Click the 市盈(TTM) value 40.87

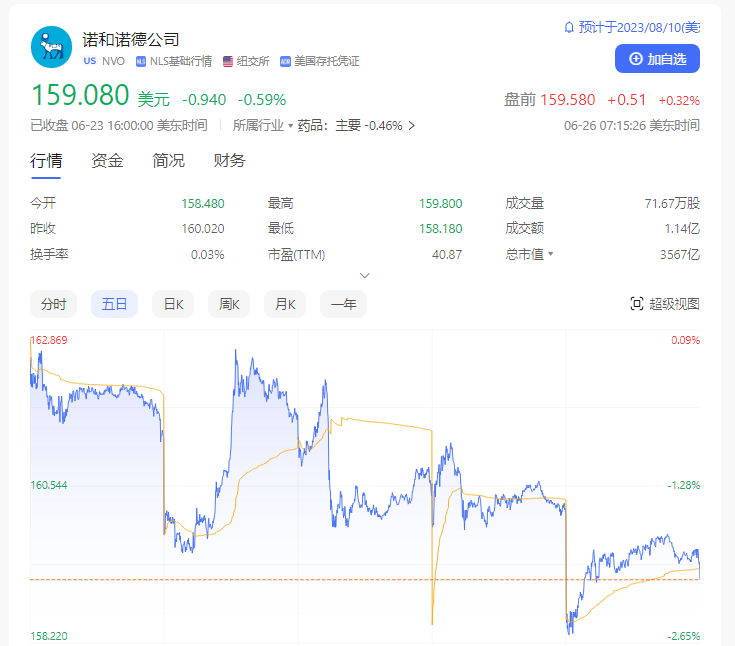tap(447, 255)
